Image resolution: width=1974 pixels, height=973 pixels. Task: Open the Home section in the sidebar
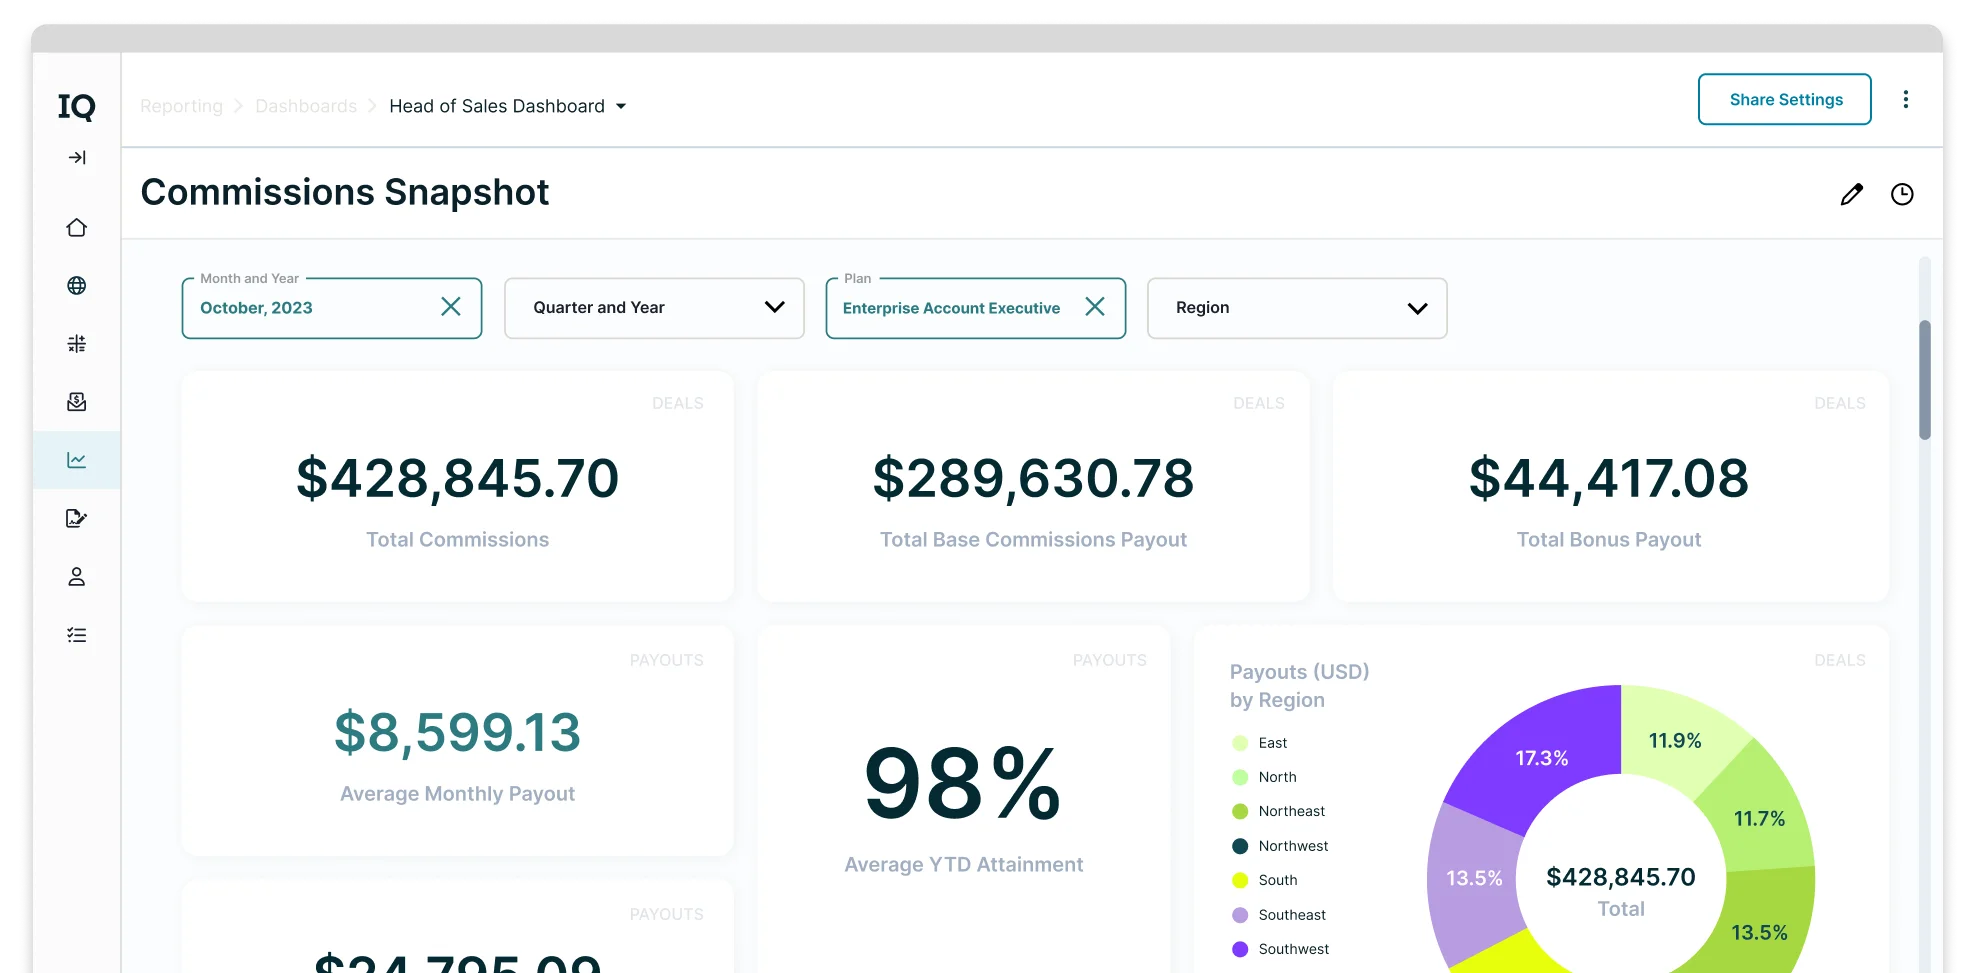(x=77, y=228)
